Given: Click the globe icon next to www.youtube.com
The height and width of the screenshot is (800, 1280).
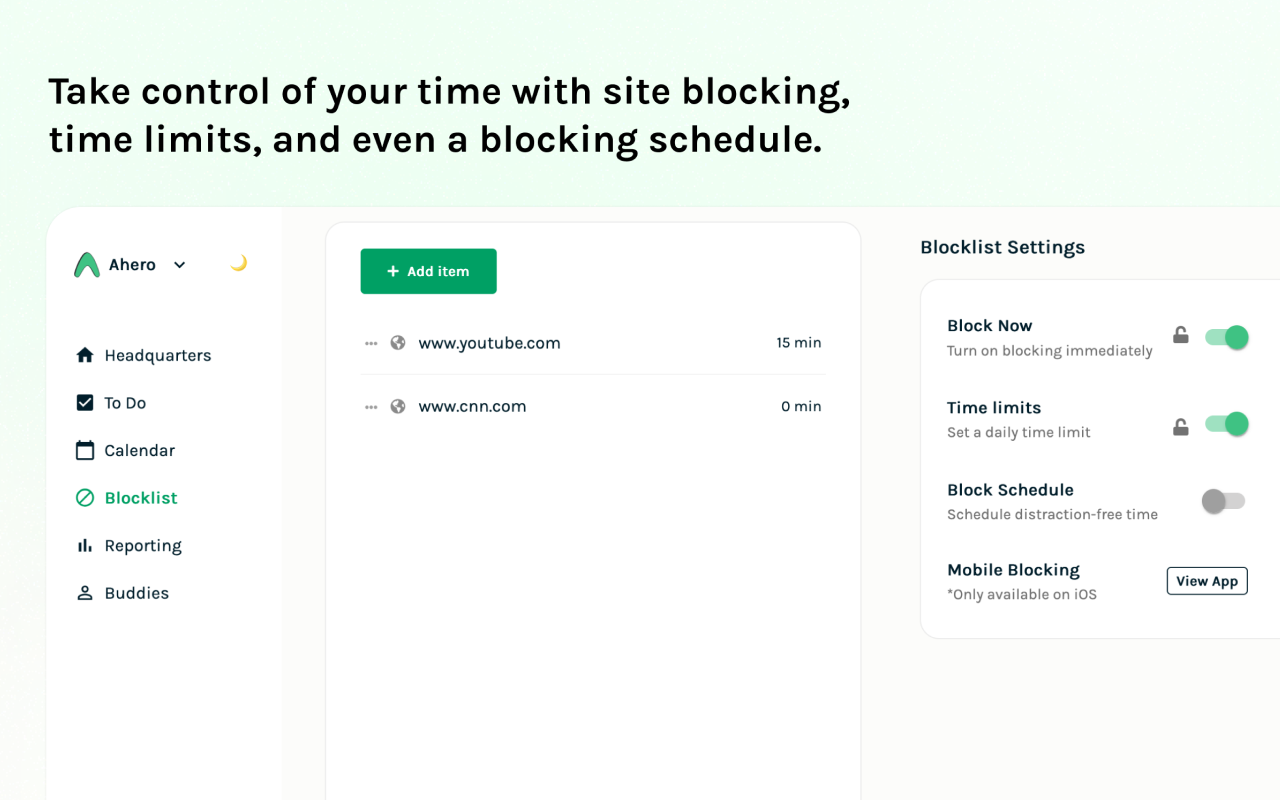Looking at the screenshot, I should [398, 343].
